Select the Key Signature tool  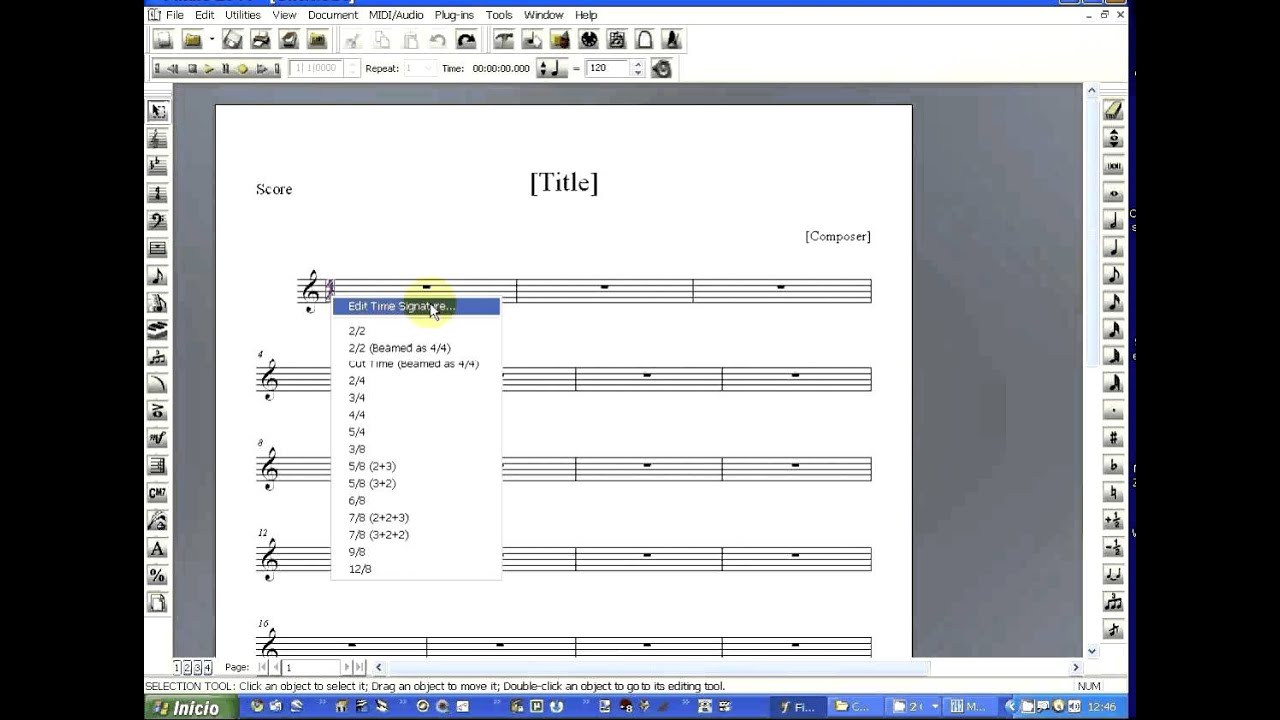[157, 166]
